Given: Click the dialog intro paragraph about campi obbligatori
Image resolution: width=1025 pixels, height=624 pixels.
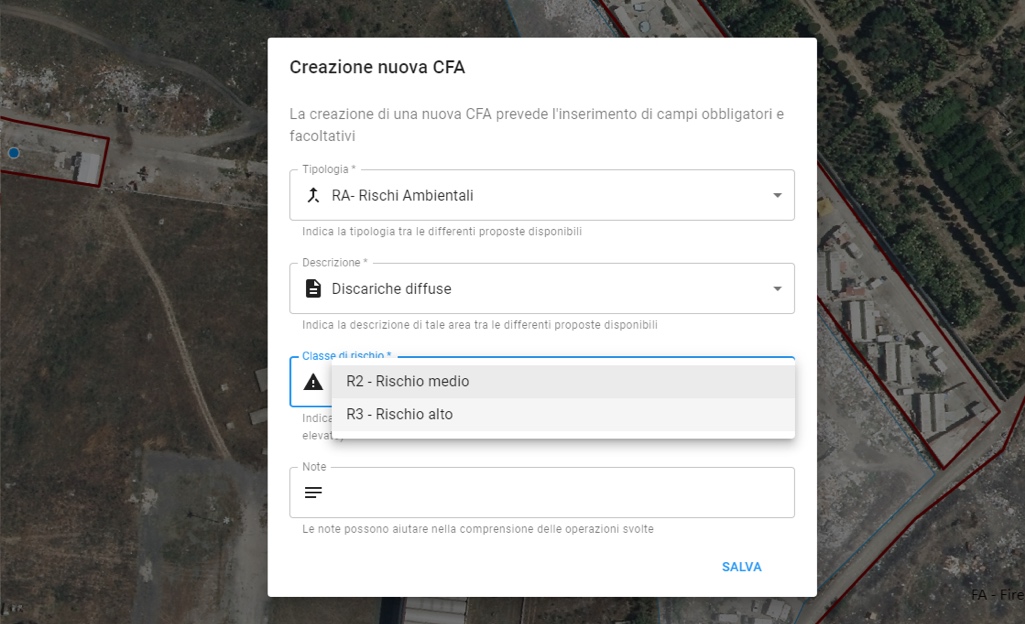Looking at the screenshot, I should click(535, 125).
